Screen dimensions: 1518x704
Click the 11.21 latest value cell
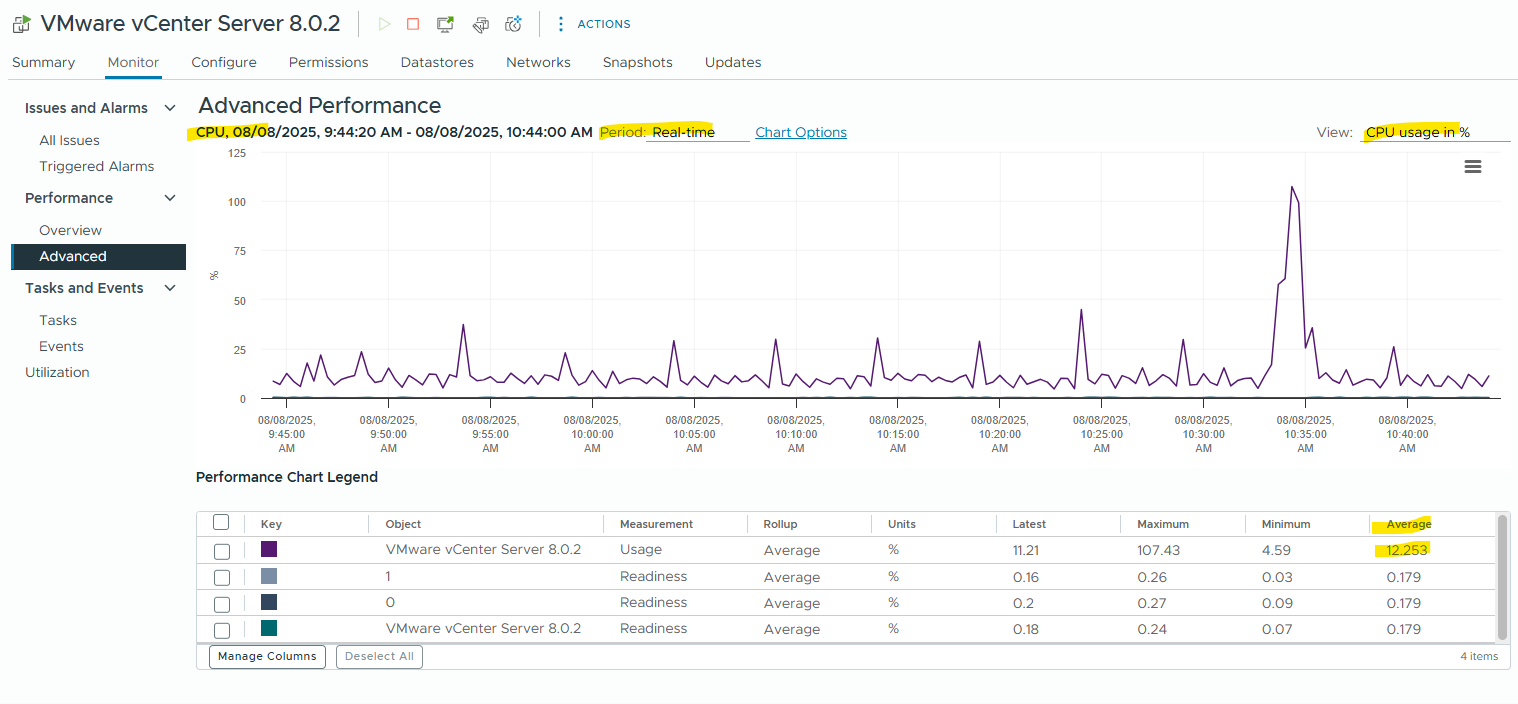(1026, 550)
